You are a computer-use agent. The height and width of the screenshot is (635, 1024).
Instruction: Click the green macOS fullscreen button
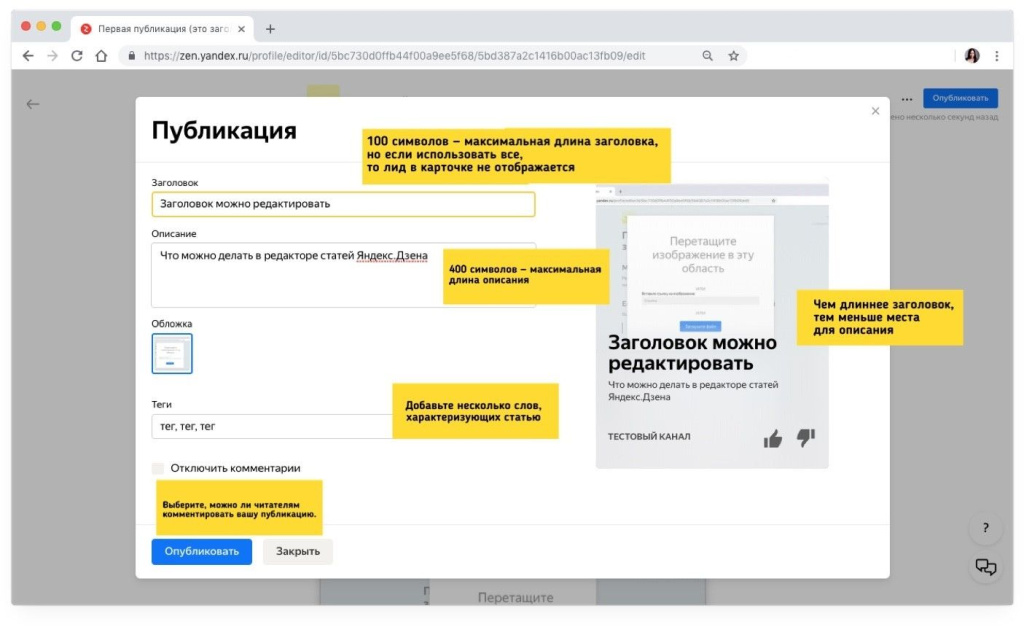click(56, 26)
